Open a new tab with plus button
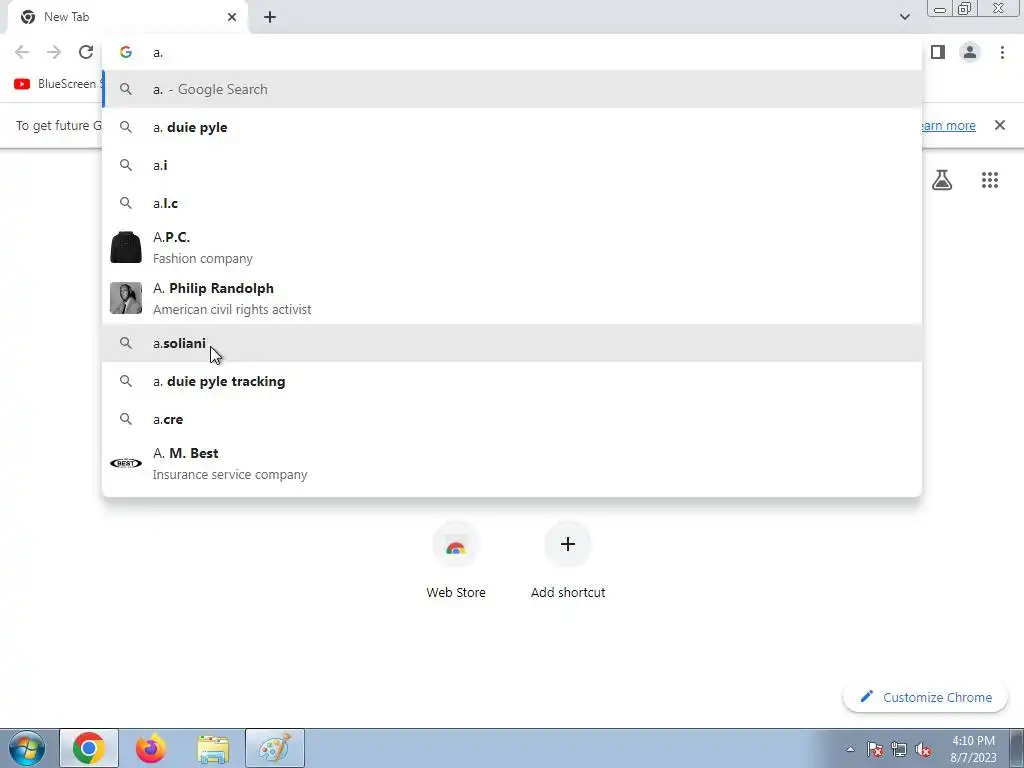Image resolution: width=1024 pixels, height=768 pixels. pos(270,17)
